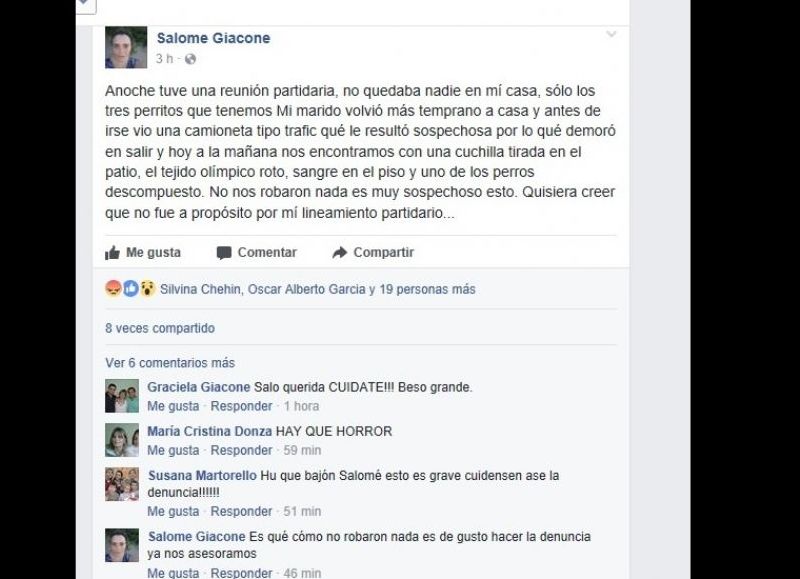Open Salome Giacone's profile name link
Image resolution: width=800 pixels, height=579 pixels.
[213, 38]
